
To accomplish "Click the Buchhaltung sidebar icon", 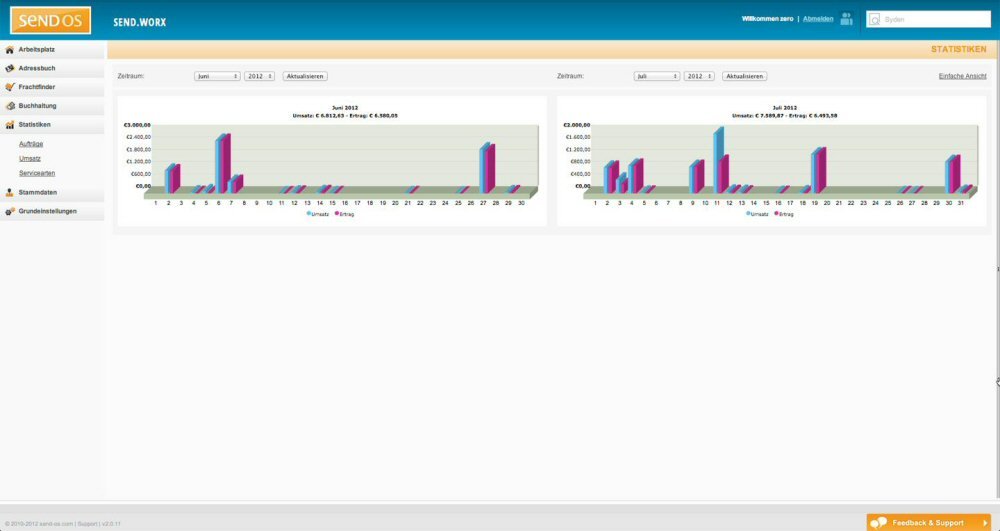I will coord(10,106).
